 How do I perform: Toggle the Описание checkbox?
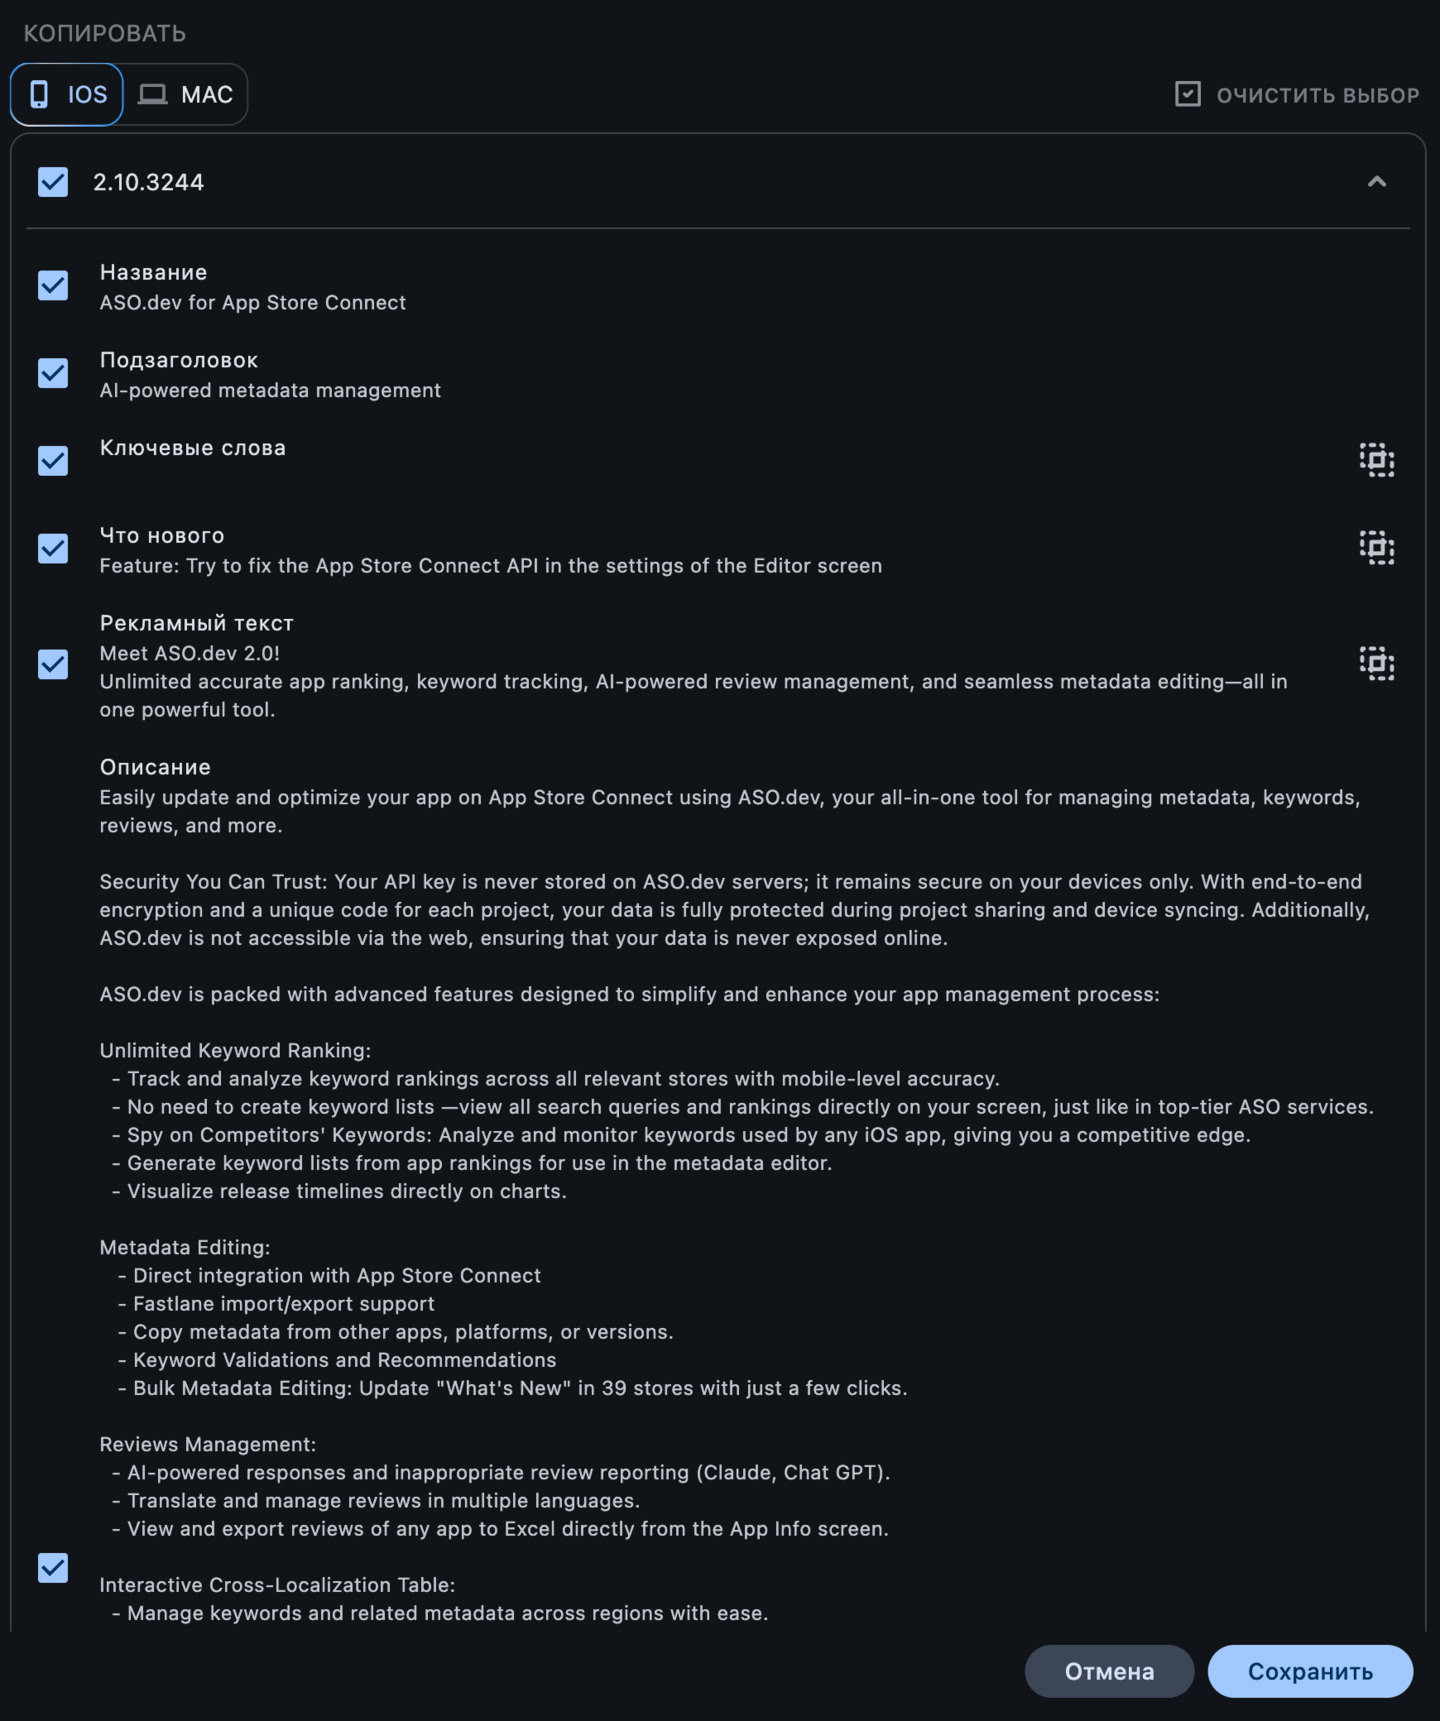point(53,1568)
